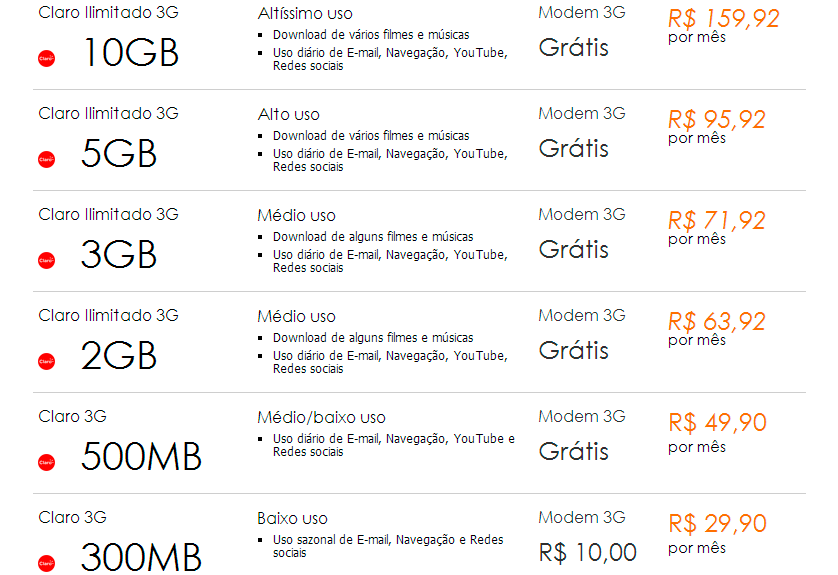Click the Claro logo beside the 10GB plan
This screenshot has height=575, width=838.
point(46,58)
